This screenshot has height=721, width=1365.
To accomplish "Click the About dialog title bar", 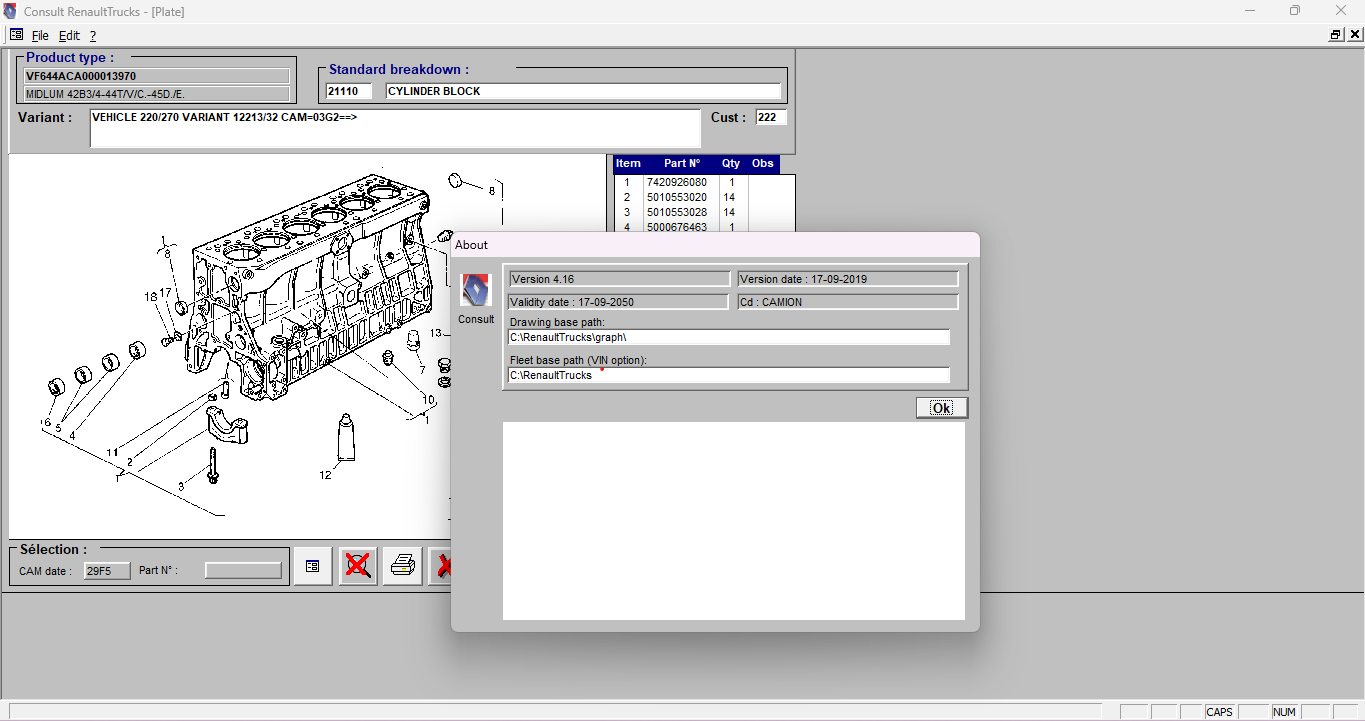I will pyautogui.click(x=715, y=245).
